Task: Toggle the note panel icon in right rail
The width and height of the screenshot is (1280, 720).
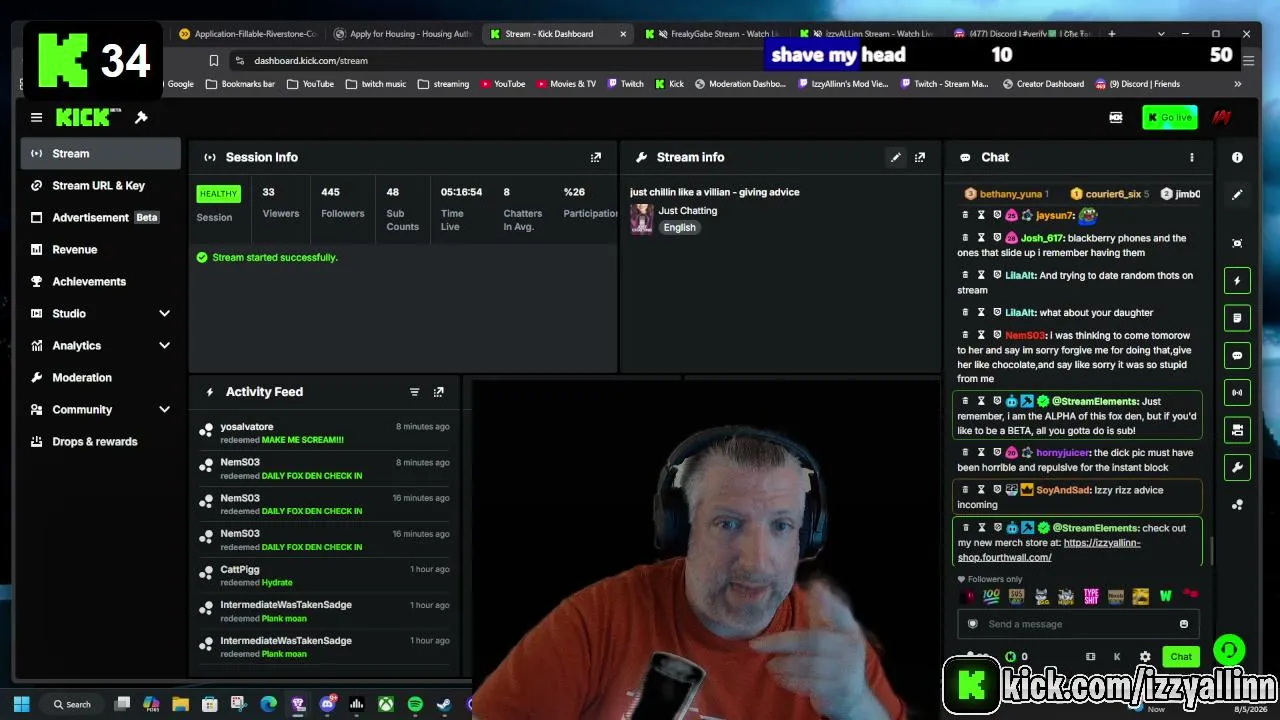Action: [x=1237, y=318]
